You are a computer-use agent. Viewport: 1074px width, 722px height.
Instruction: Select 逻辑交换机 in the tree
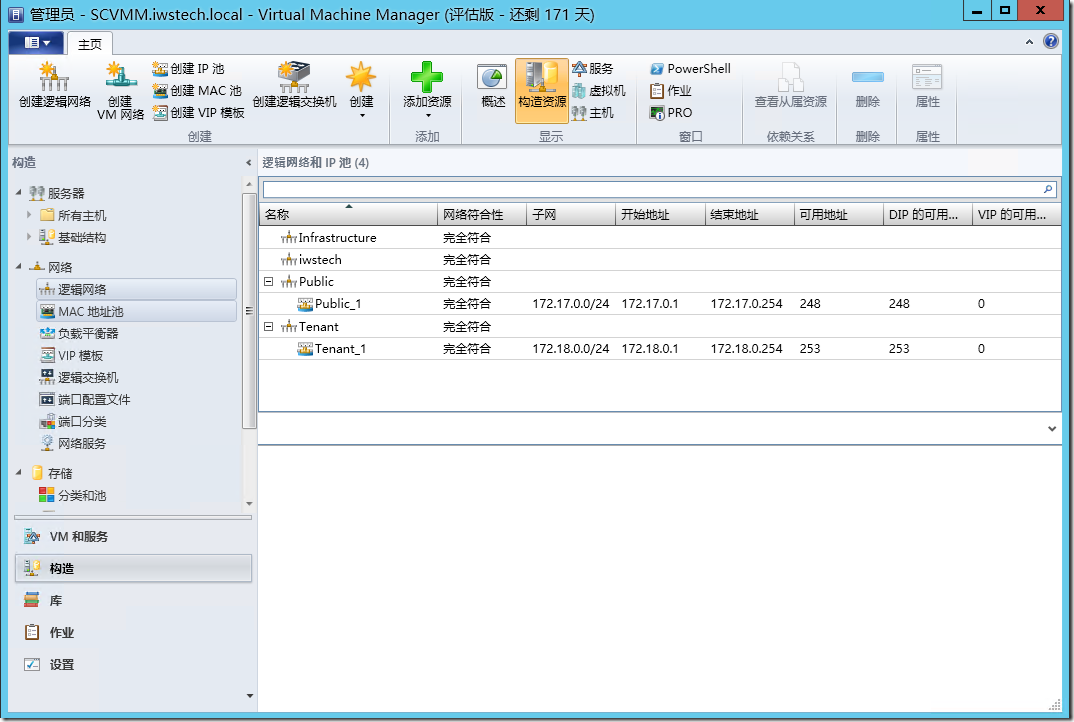click(79, 377)
